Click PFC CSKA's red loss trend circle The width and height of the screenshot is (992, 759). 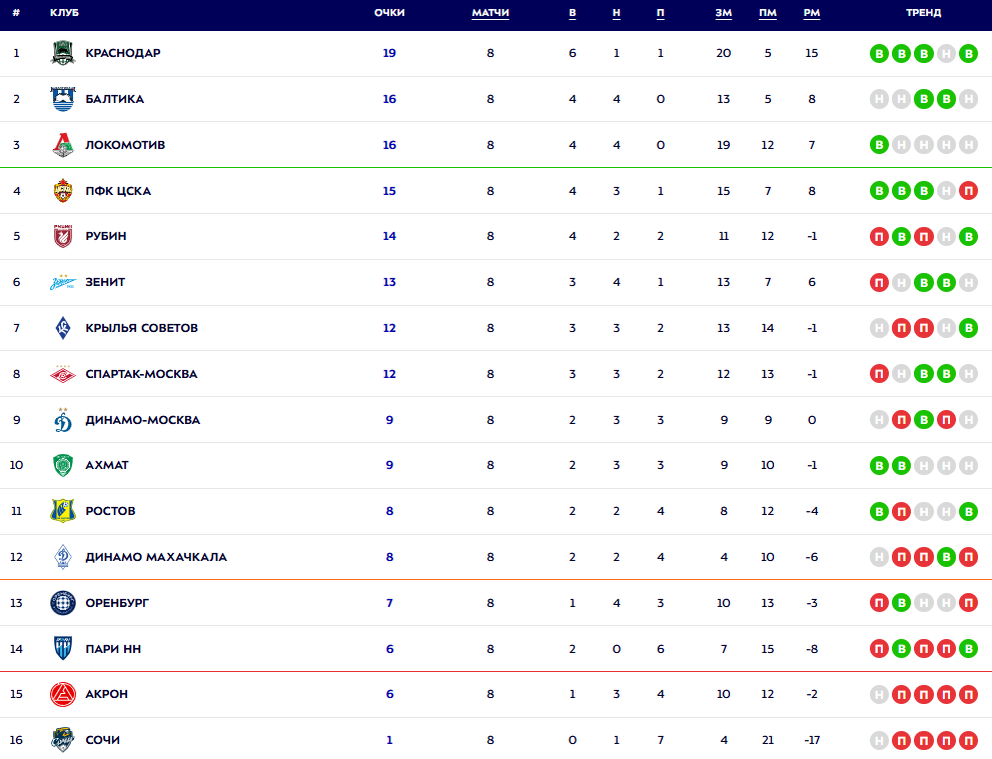[x=968, y=191]
